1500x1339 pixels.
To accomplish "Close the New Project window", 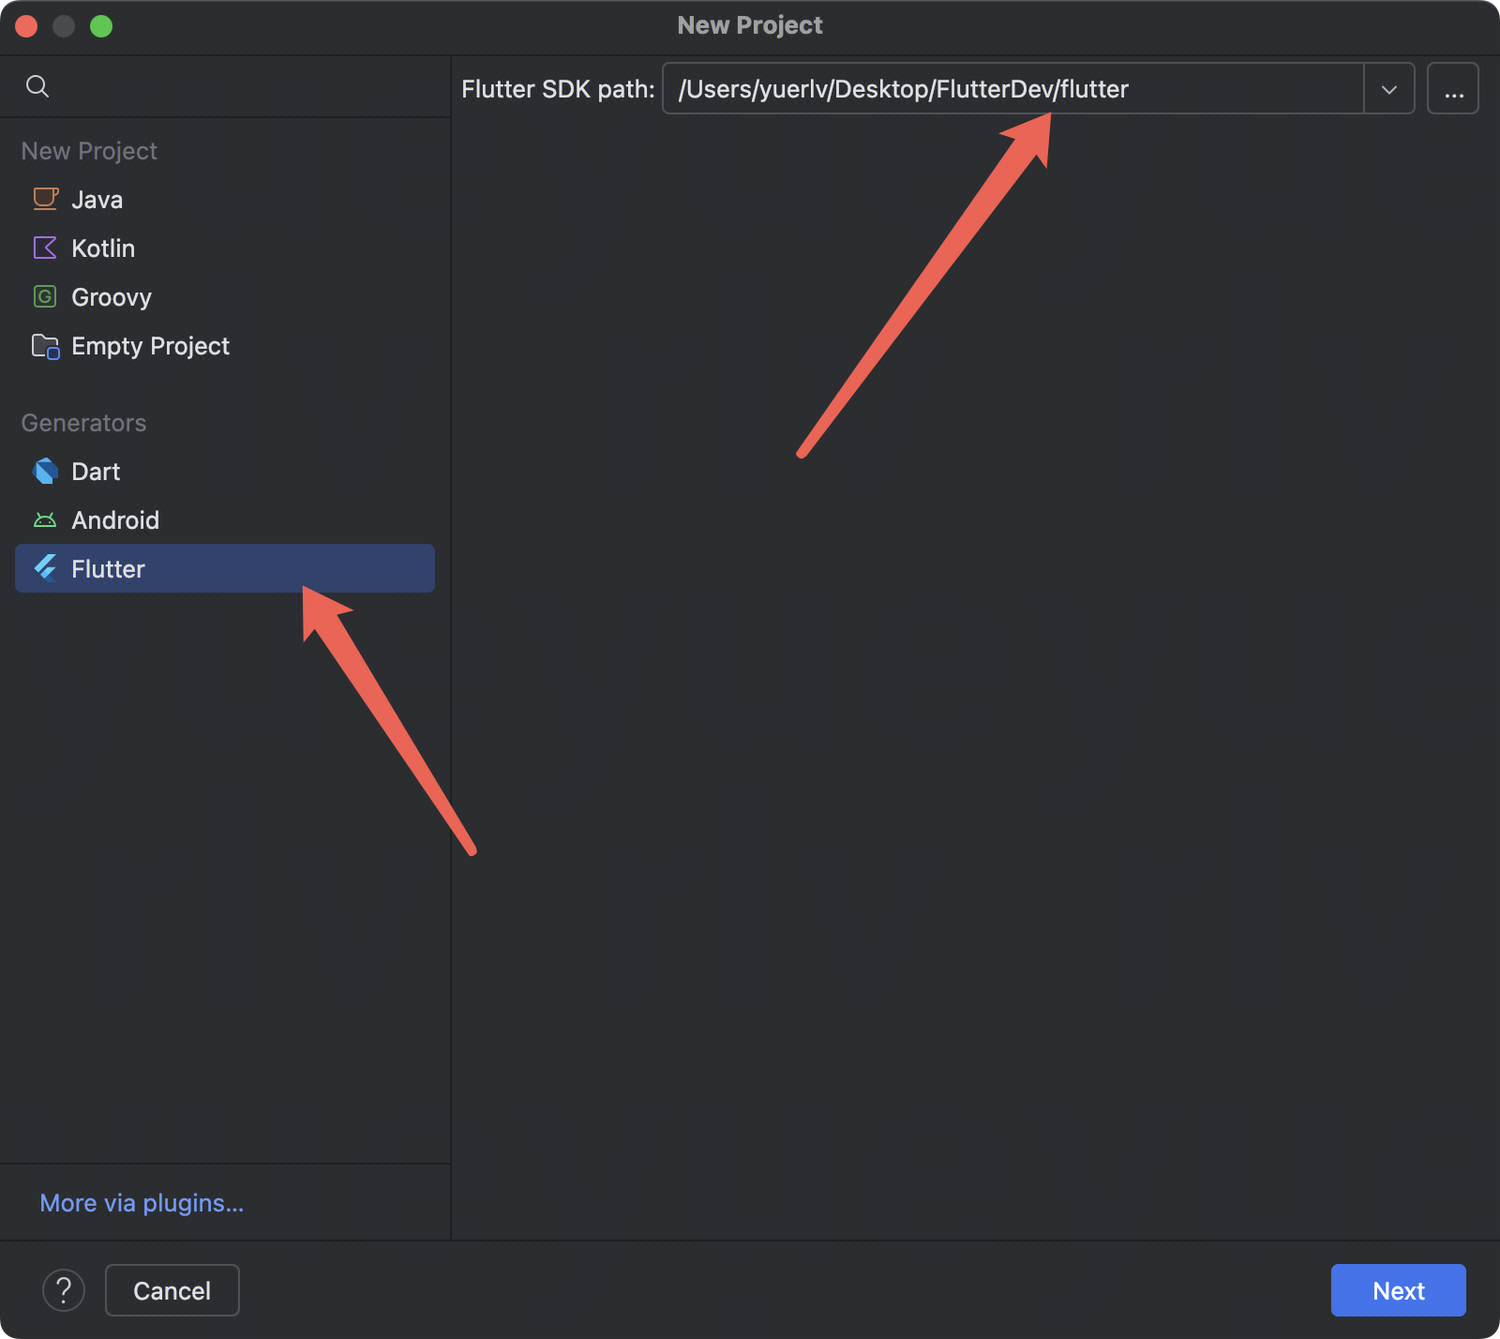I will tap(27, 26).
